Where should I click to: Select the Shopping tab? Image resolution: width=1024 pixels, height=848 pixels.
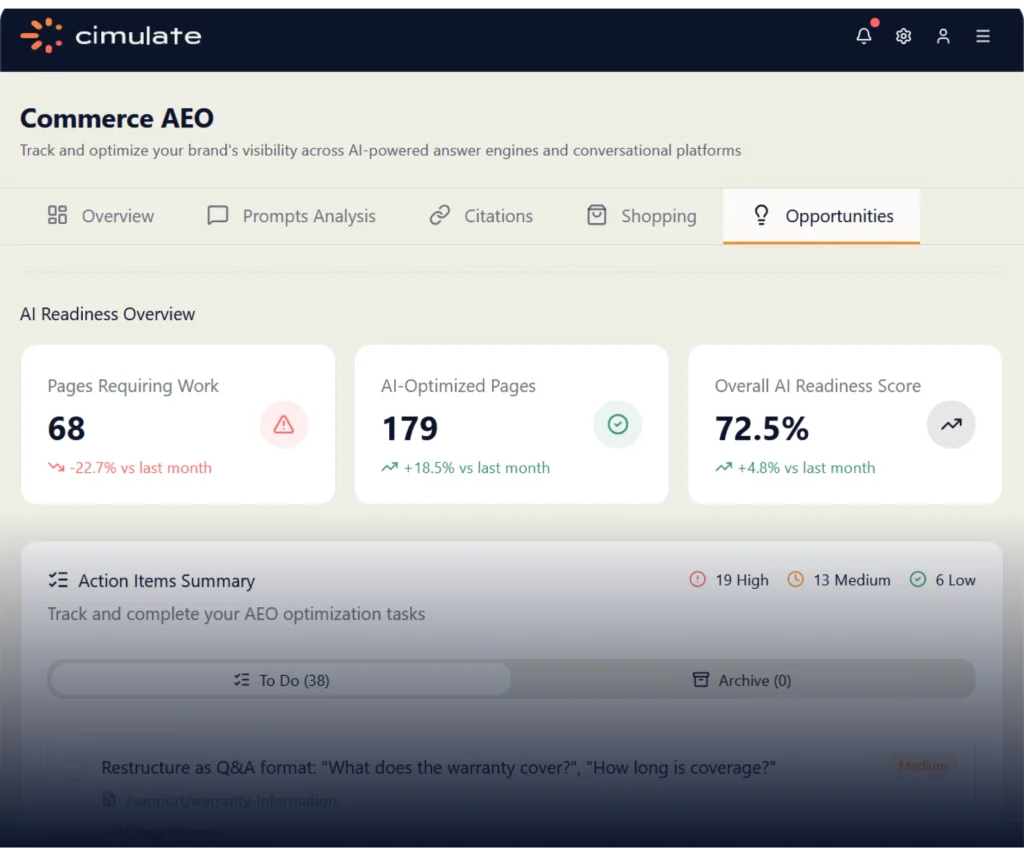click(x=641, y=216)
